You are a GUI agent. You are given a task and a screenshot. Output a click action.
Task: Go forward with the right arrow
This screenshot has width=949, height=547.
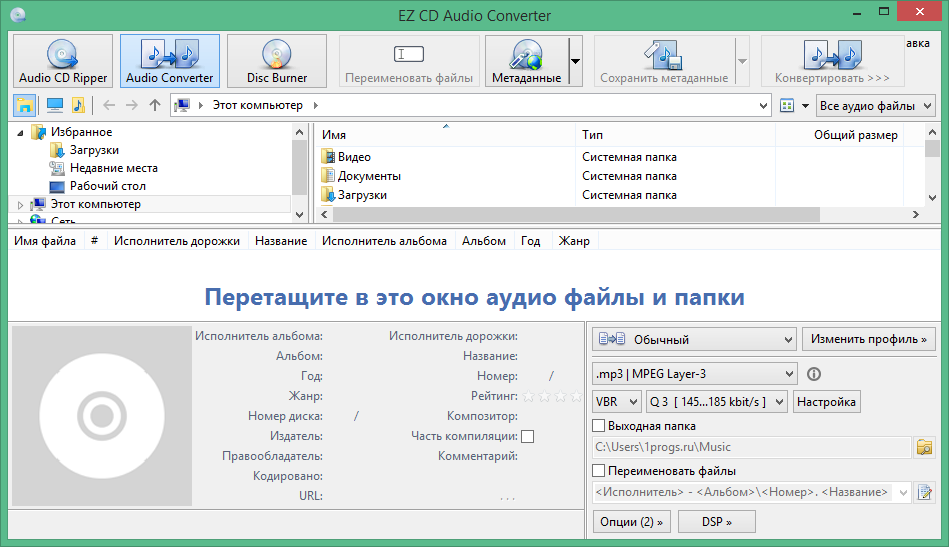131,105
